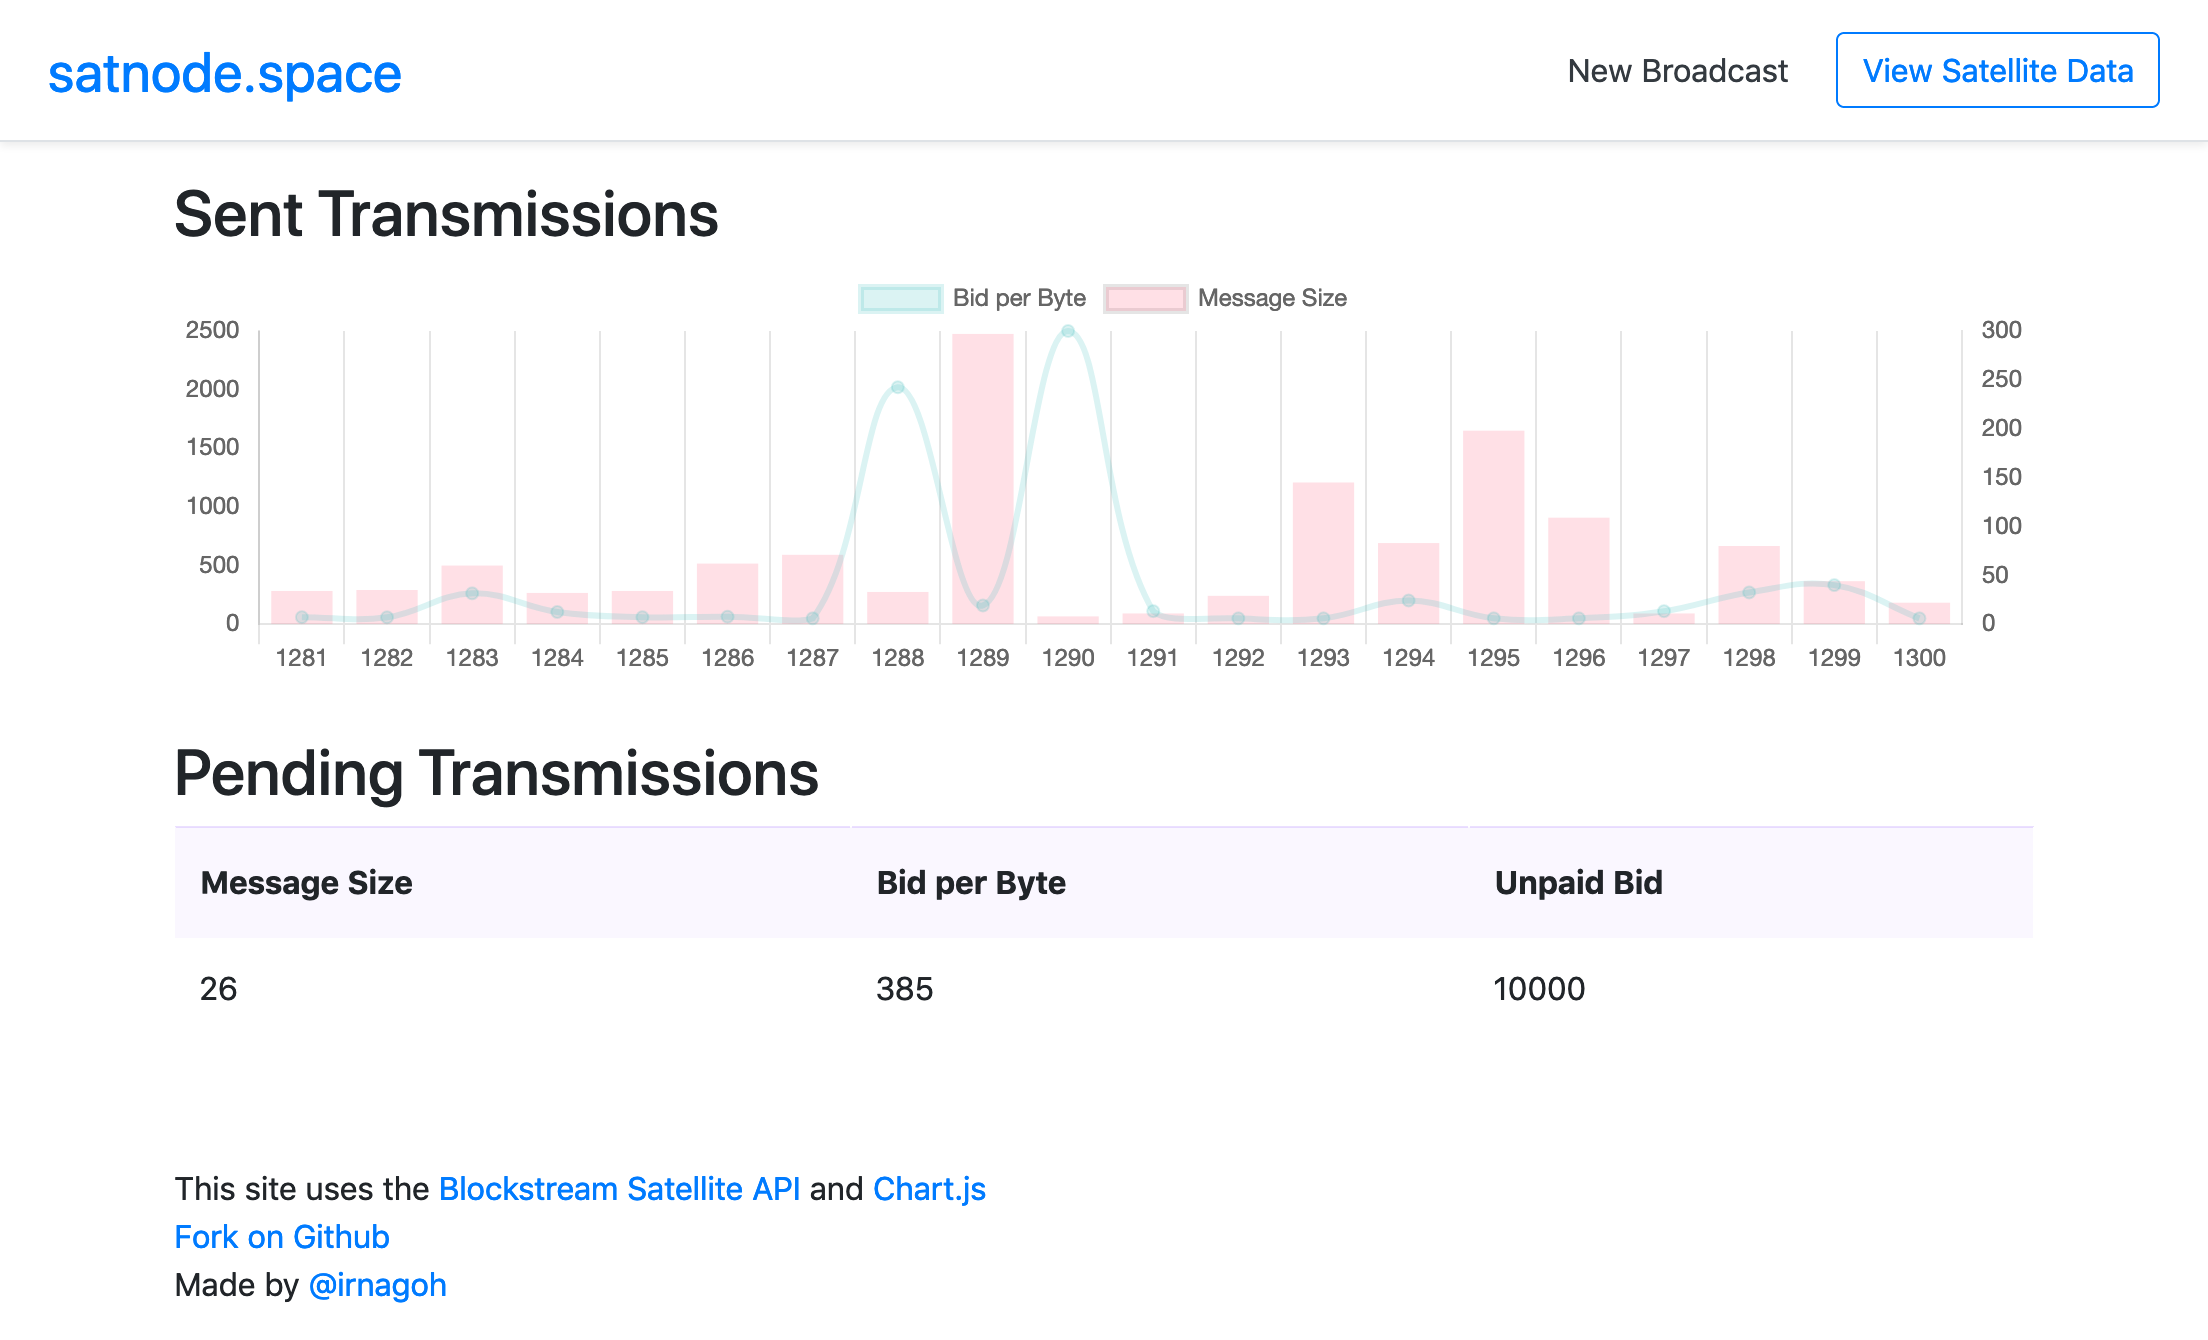Click the Bid per Byte column header
Screen dimensions: 2208x1340
coord(970,883)
